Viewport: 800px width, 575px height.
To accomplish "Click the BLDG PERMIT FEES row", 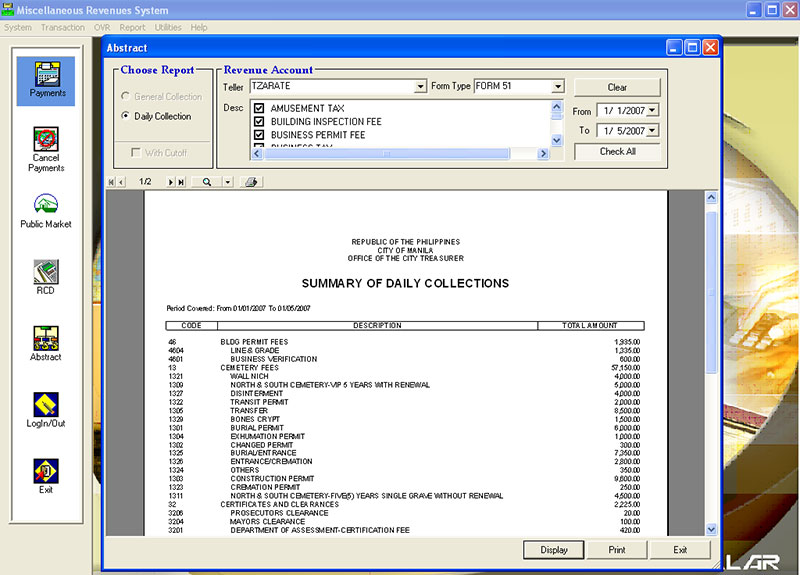I will (404, 342).
